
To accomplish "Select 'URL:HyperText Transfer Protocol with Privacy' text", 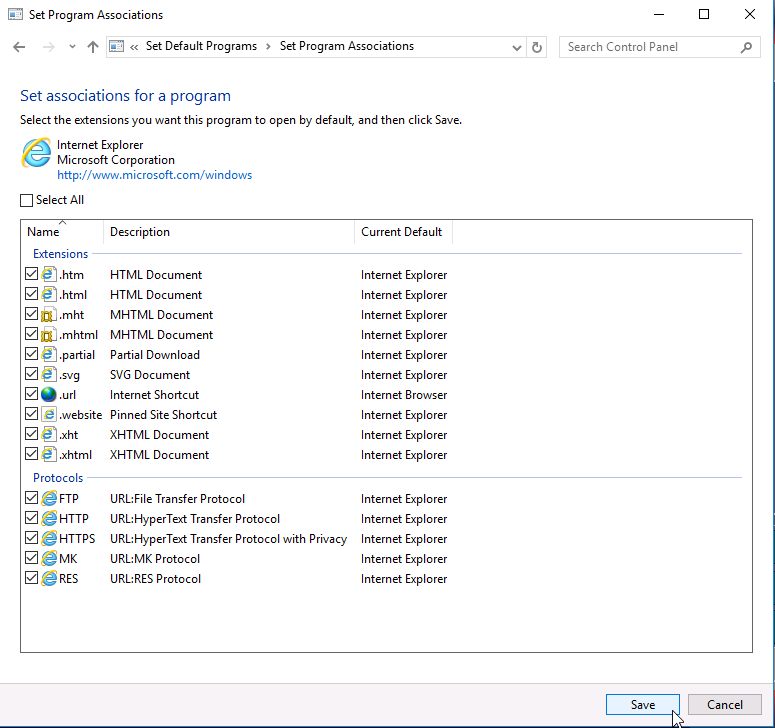I will coord(228,539).
